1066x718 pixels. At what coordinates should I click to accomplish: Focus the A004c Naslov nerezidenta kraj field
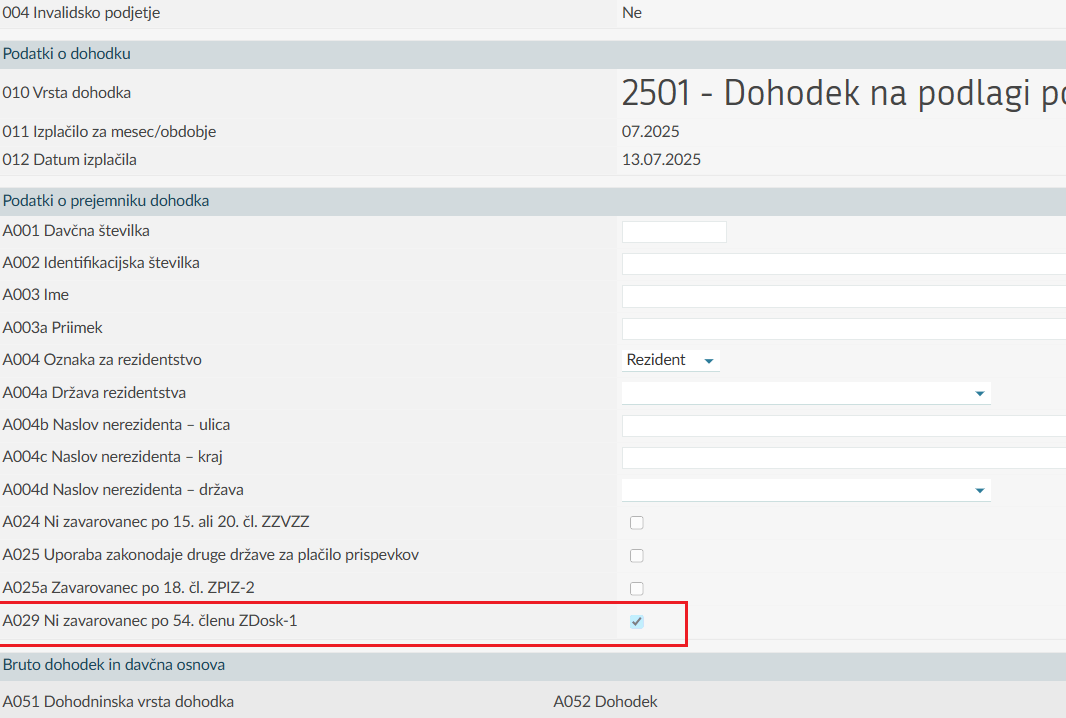[844, 458]
